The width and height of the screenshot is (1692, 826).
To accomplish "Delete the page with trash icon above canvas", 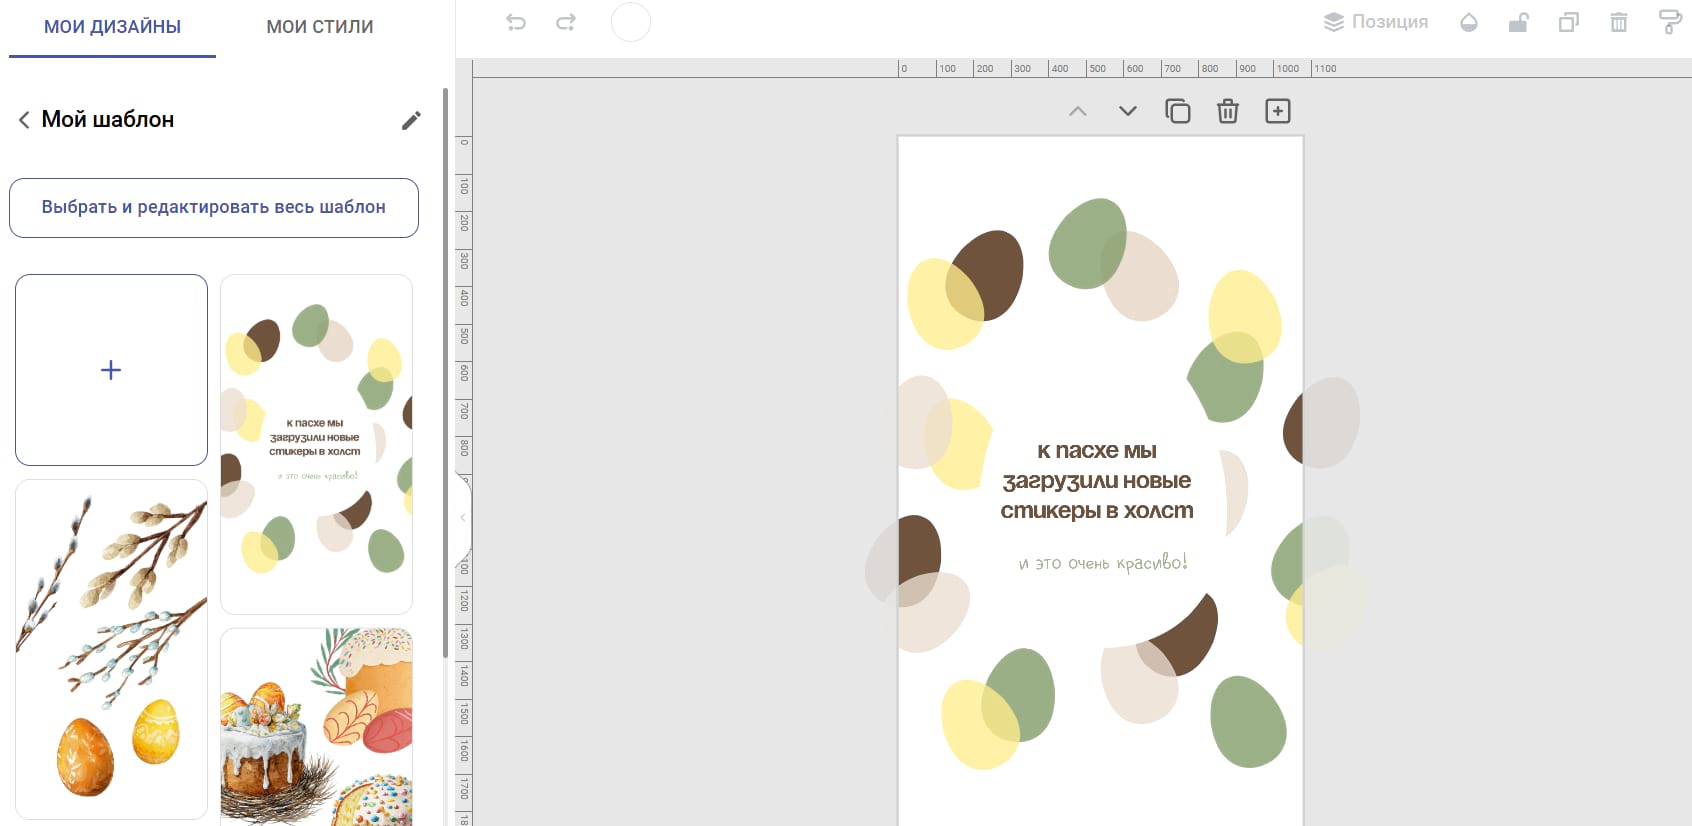I will click(1228, 111).
